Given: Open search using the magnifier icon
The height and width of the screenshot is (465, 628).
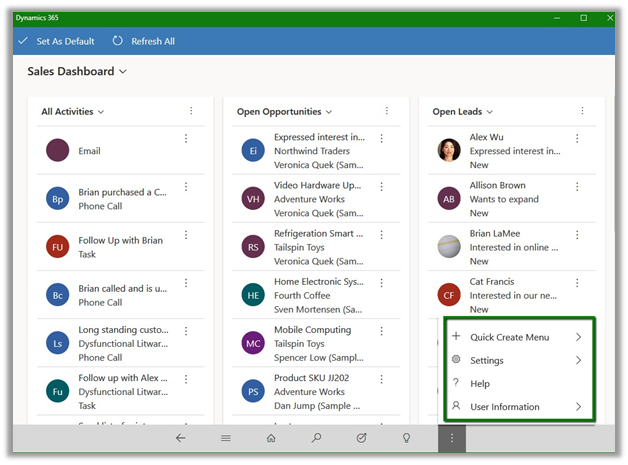Looking at the screenshot, I should 316,438.
